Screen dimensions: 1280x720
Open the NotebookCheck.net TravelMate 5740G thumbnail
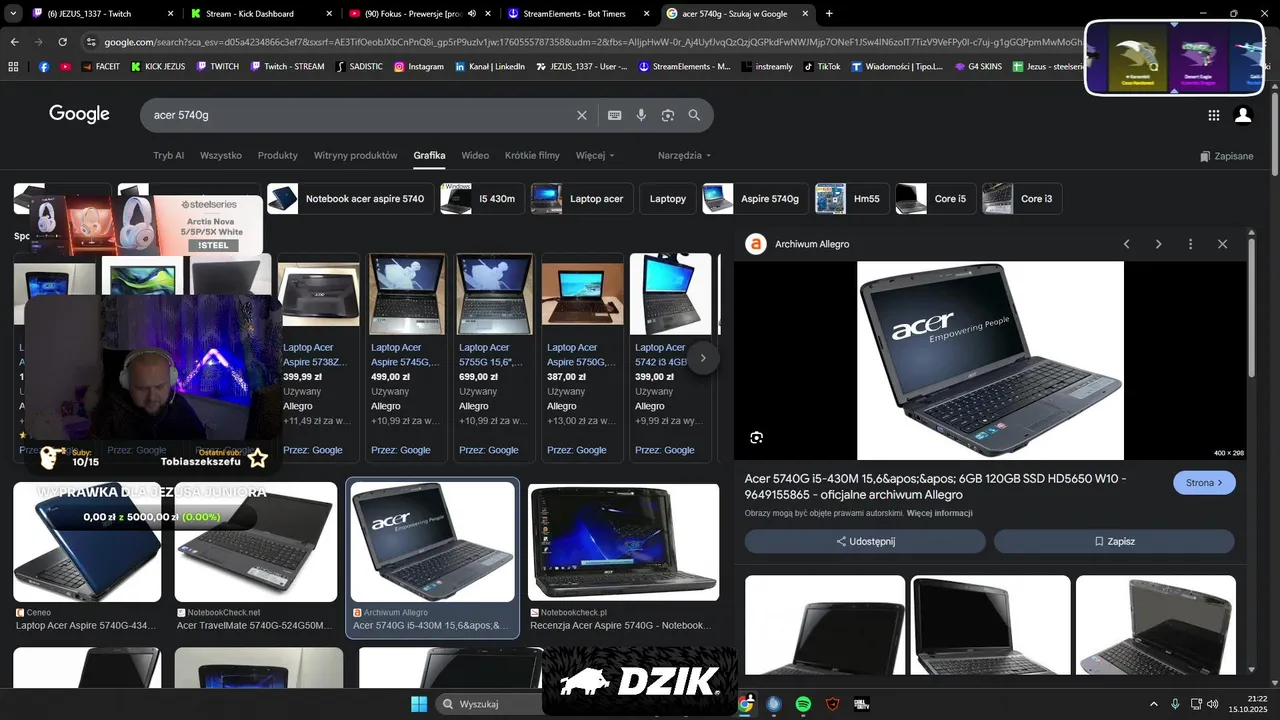[256, 542]
